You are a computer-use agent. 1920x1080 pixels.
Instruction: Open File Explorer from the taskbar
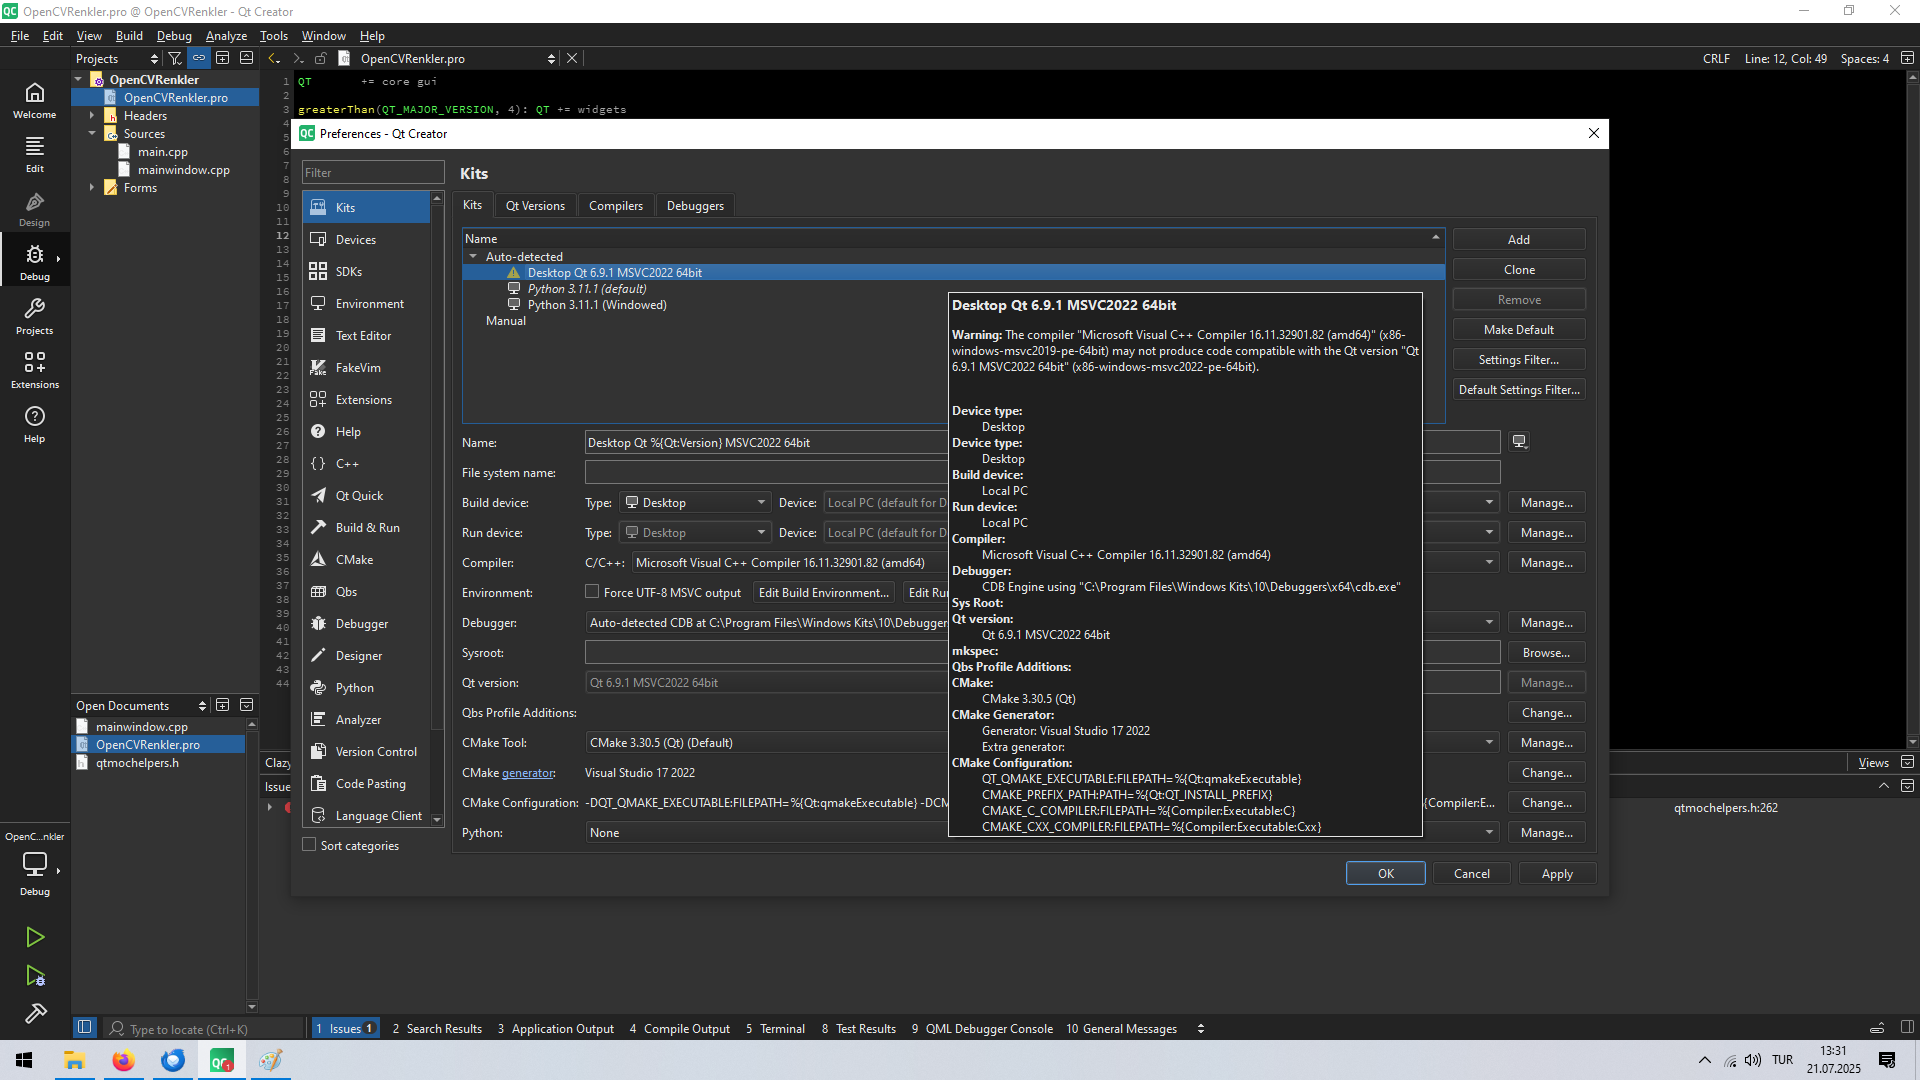(x=75, y=1060)
